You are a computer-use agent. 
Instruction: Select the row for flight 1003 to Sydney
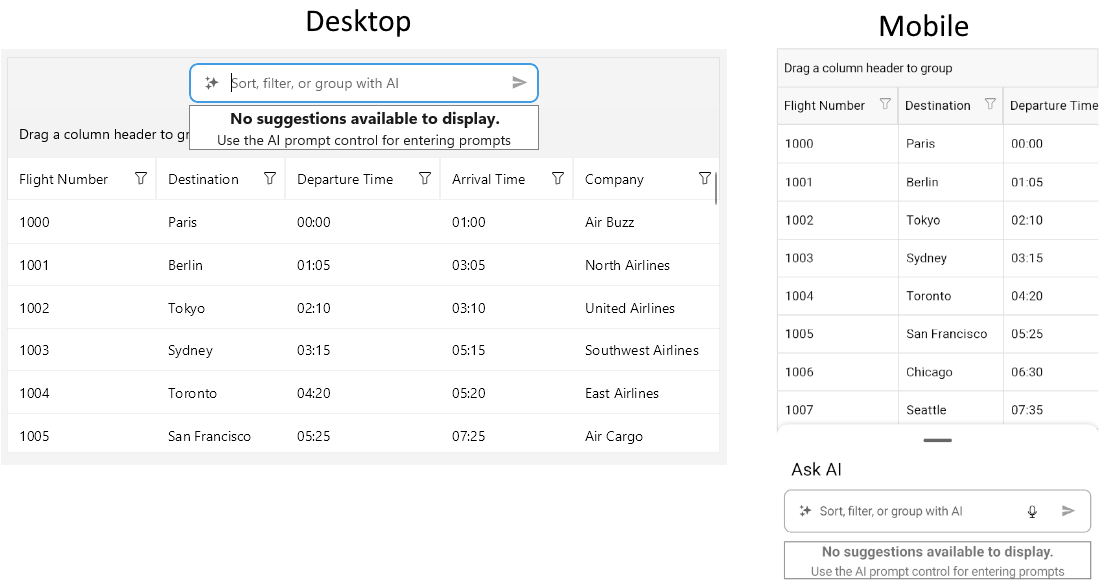pyautogui.click(x=300, y=350)
